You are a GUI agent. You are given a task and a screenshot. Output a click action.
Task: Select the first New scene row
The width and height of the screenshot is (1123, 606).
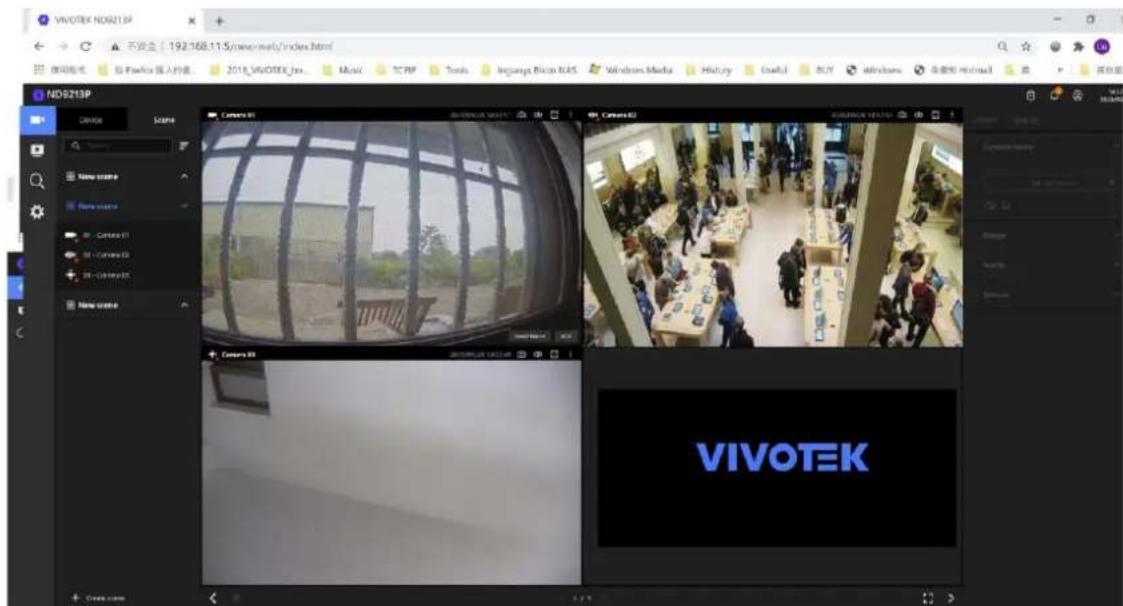coord(128,176)
